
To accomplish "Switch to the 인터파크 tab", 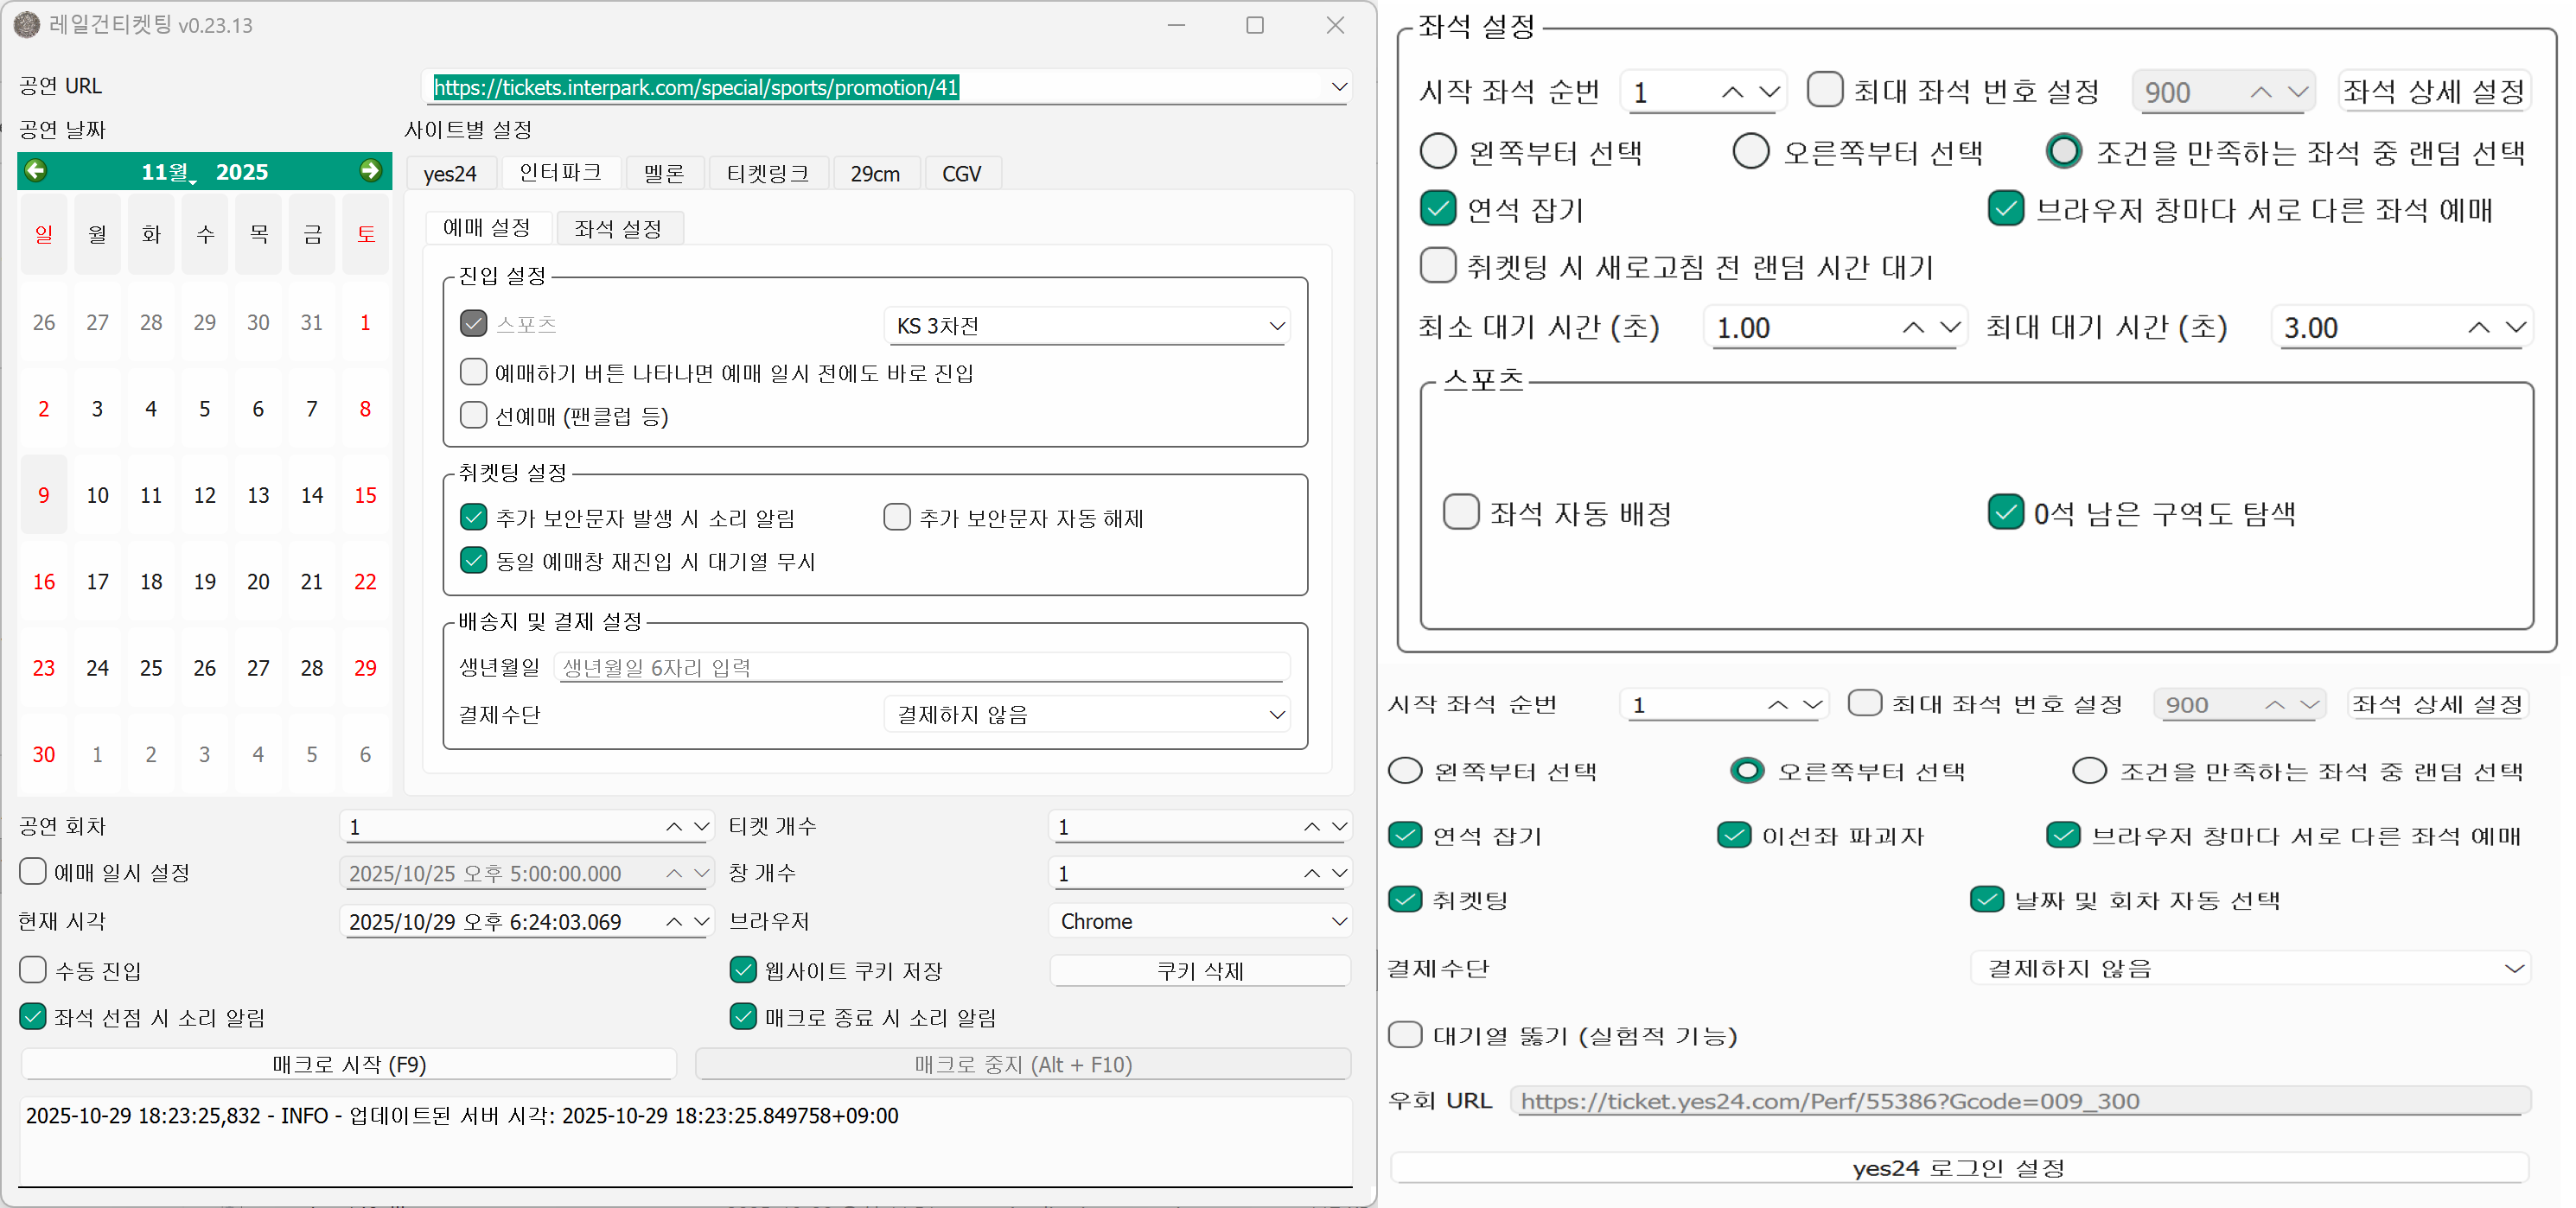I will pos(560,173).
